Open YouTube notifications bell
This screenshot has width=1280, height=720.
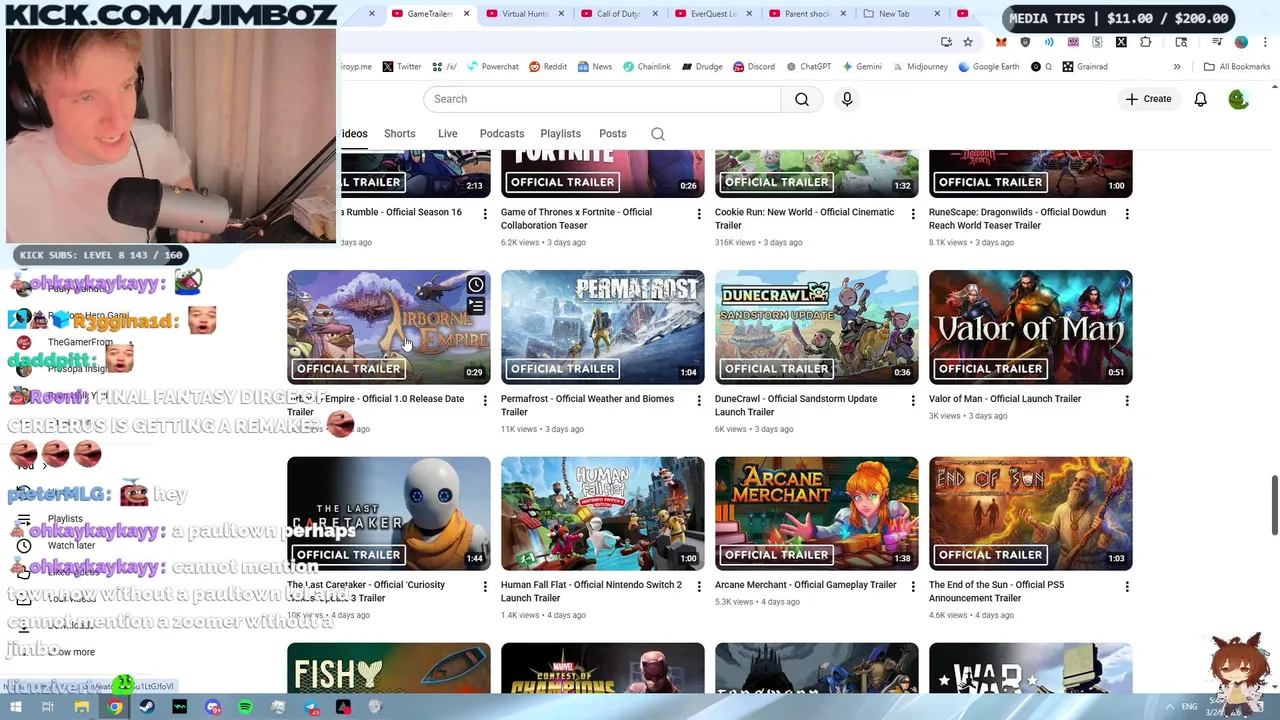1200,99
